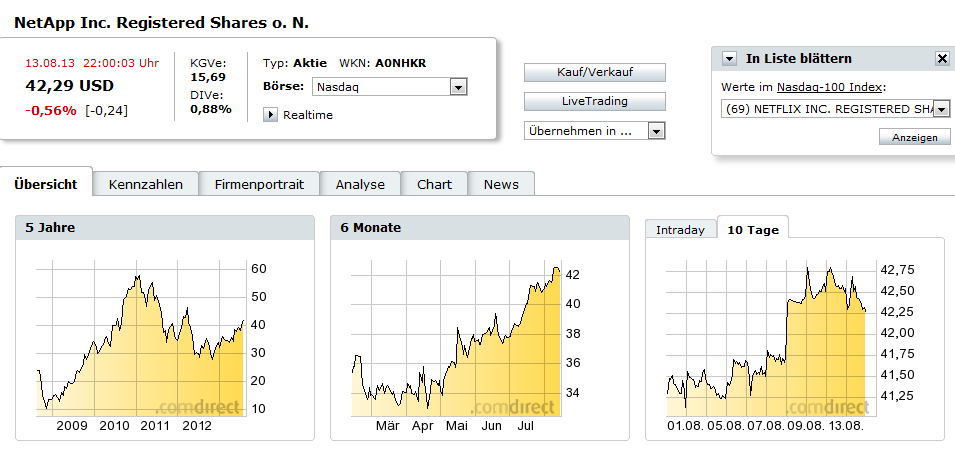Open the Firmenportrait tab

click(259, 184)
